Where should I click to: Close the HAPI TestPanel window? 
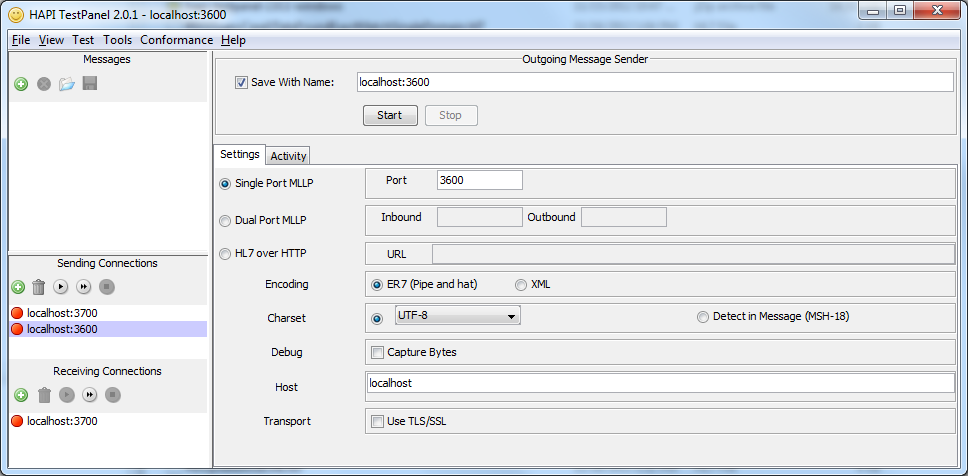(938, 11)
